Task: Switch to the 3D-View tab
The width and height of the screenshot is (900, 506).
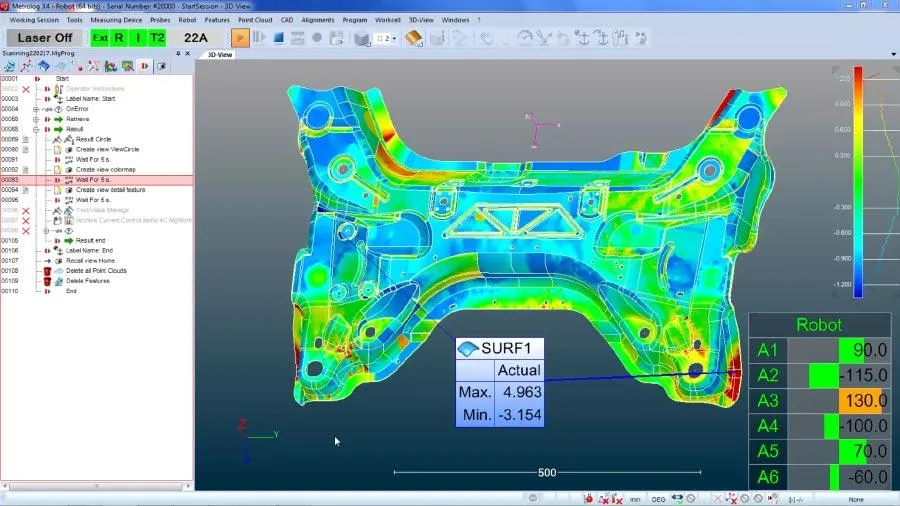Action: coord(219,54)
